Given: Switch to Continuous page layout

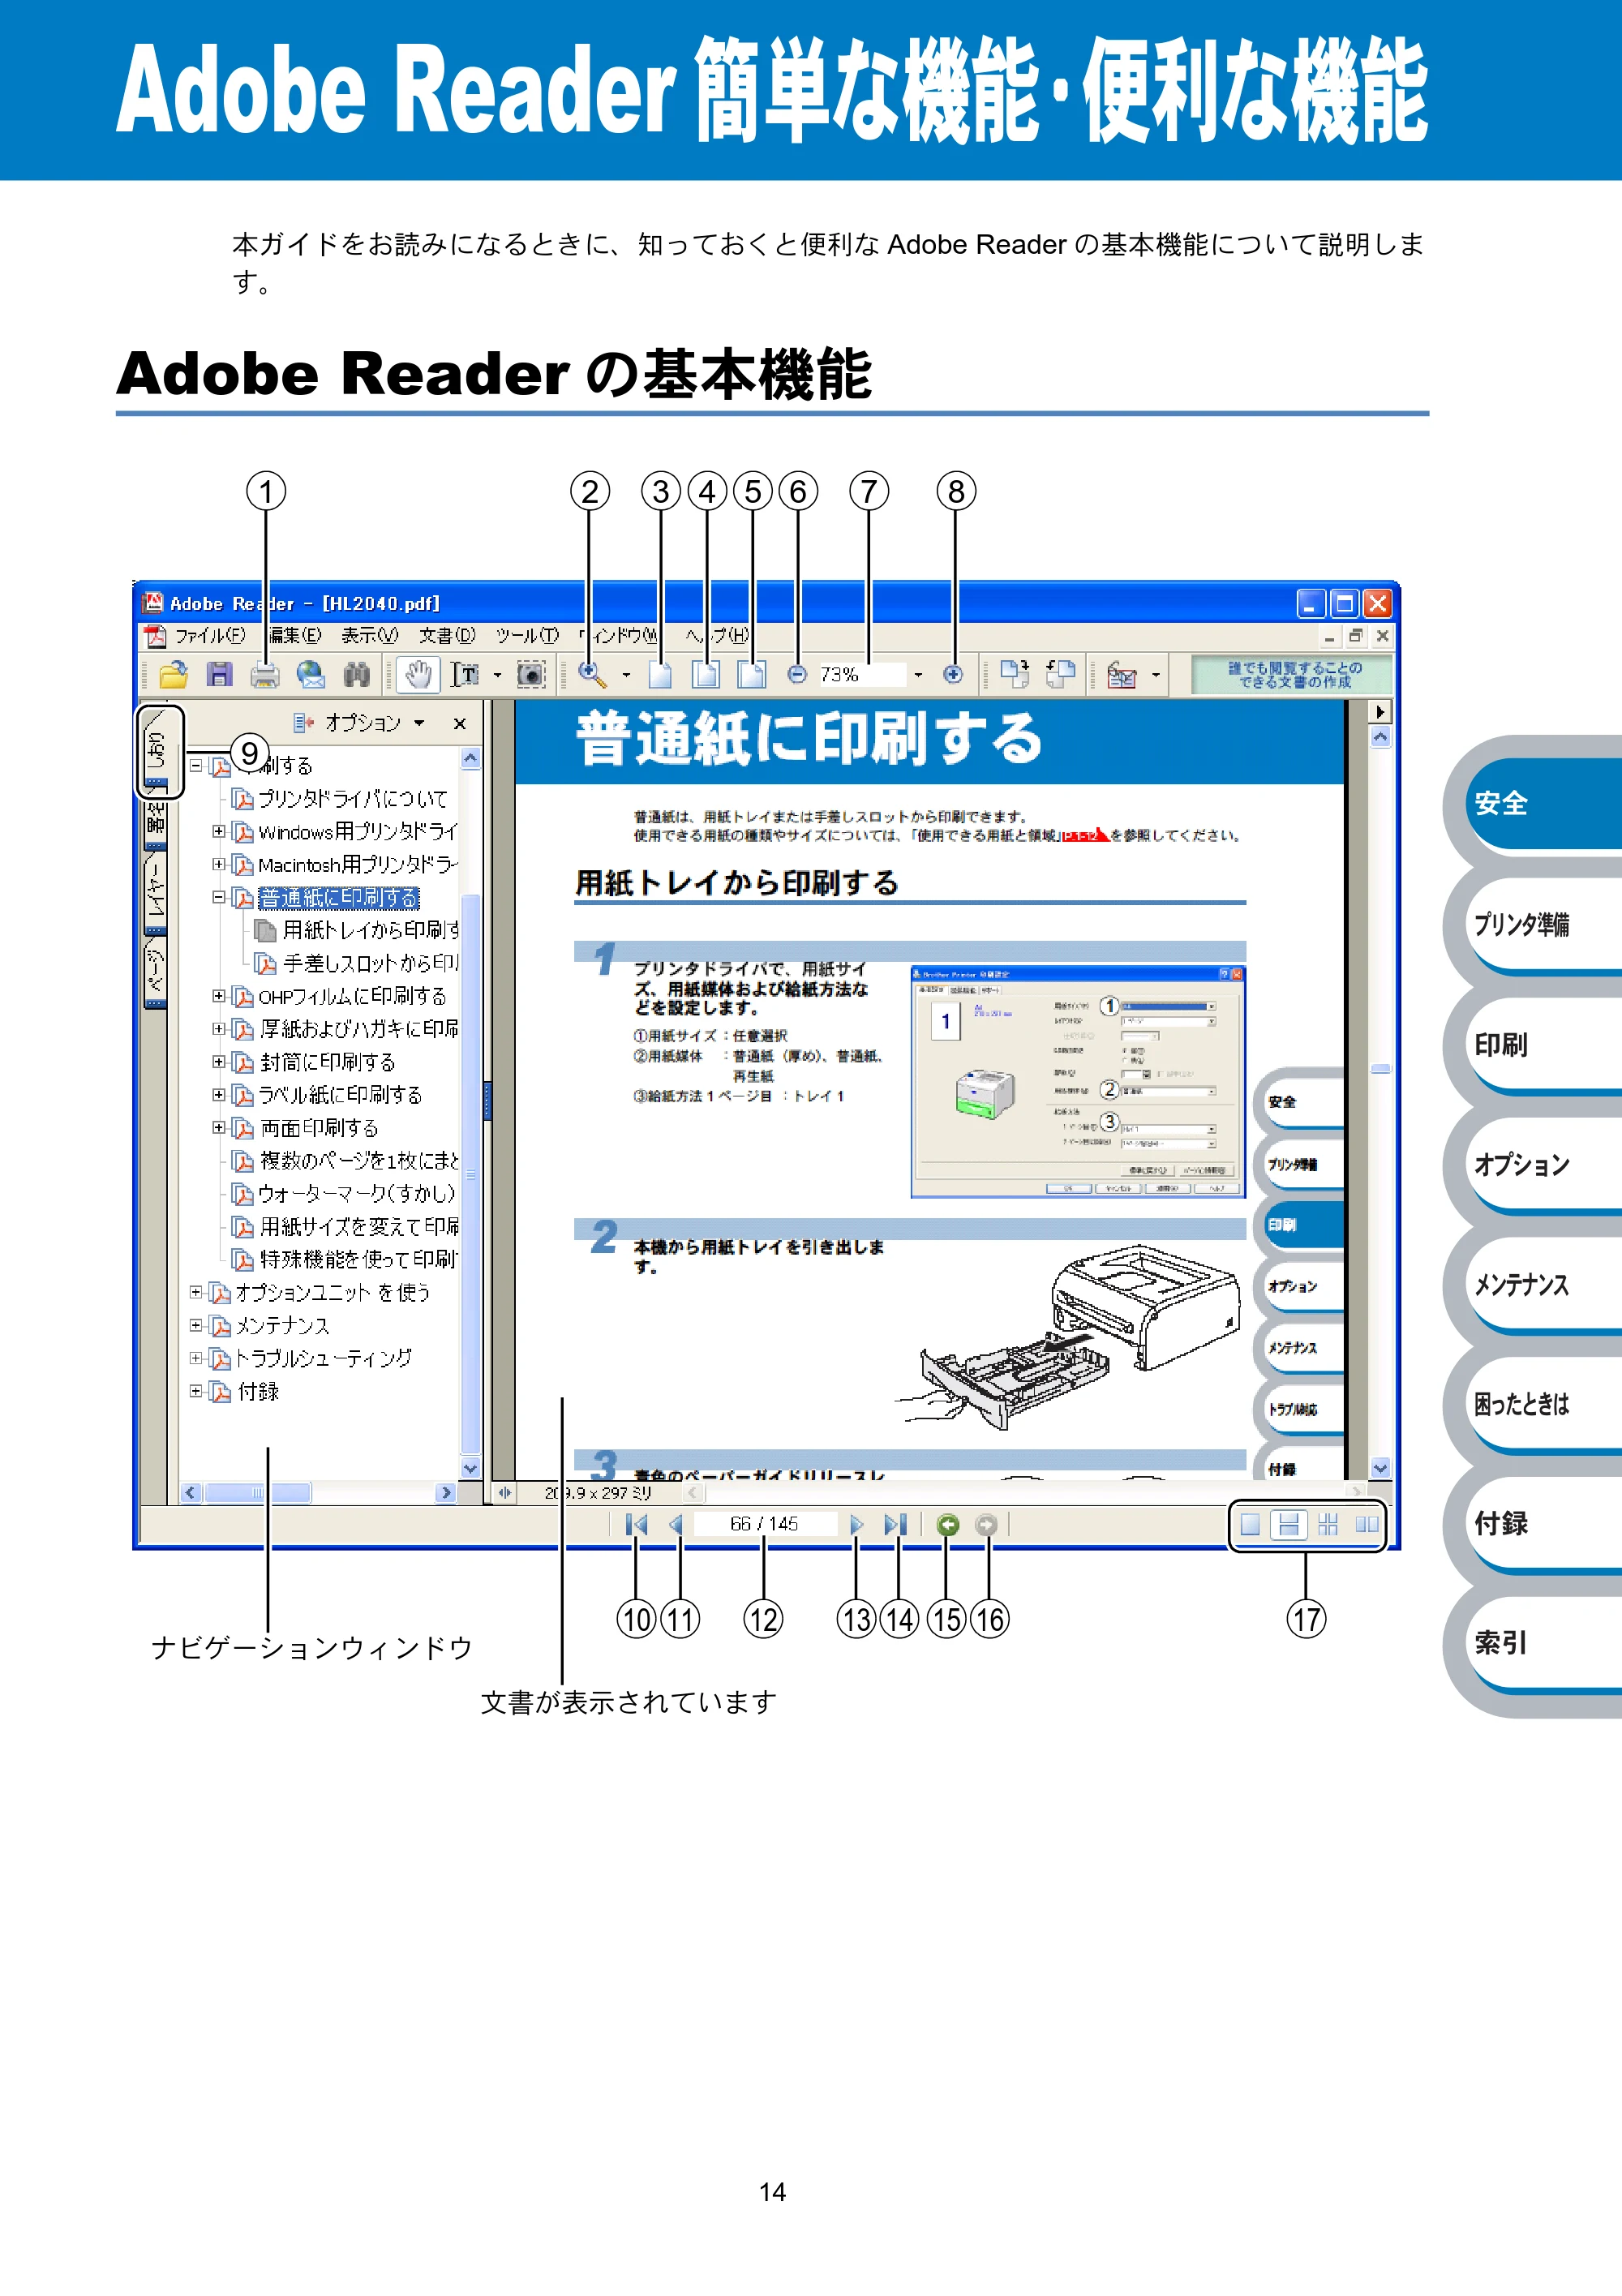Looking at the screenshot, I should point(1289,1525).
